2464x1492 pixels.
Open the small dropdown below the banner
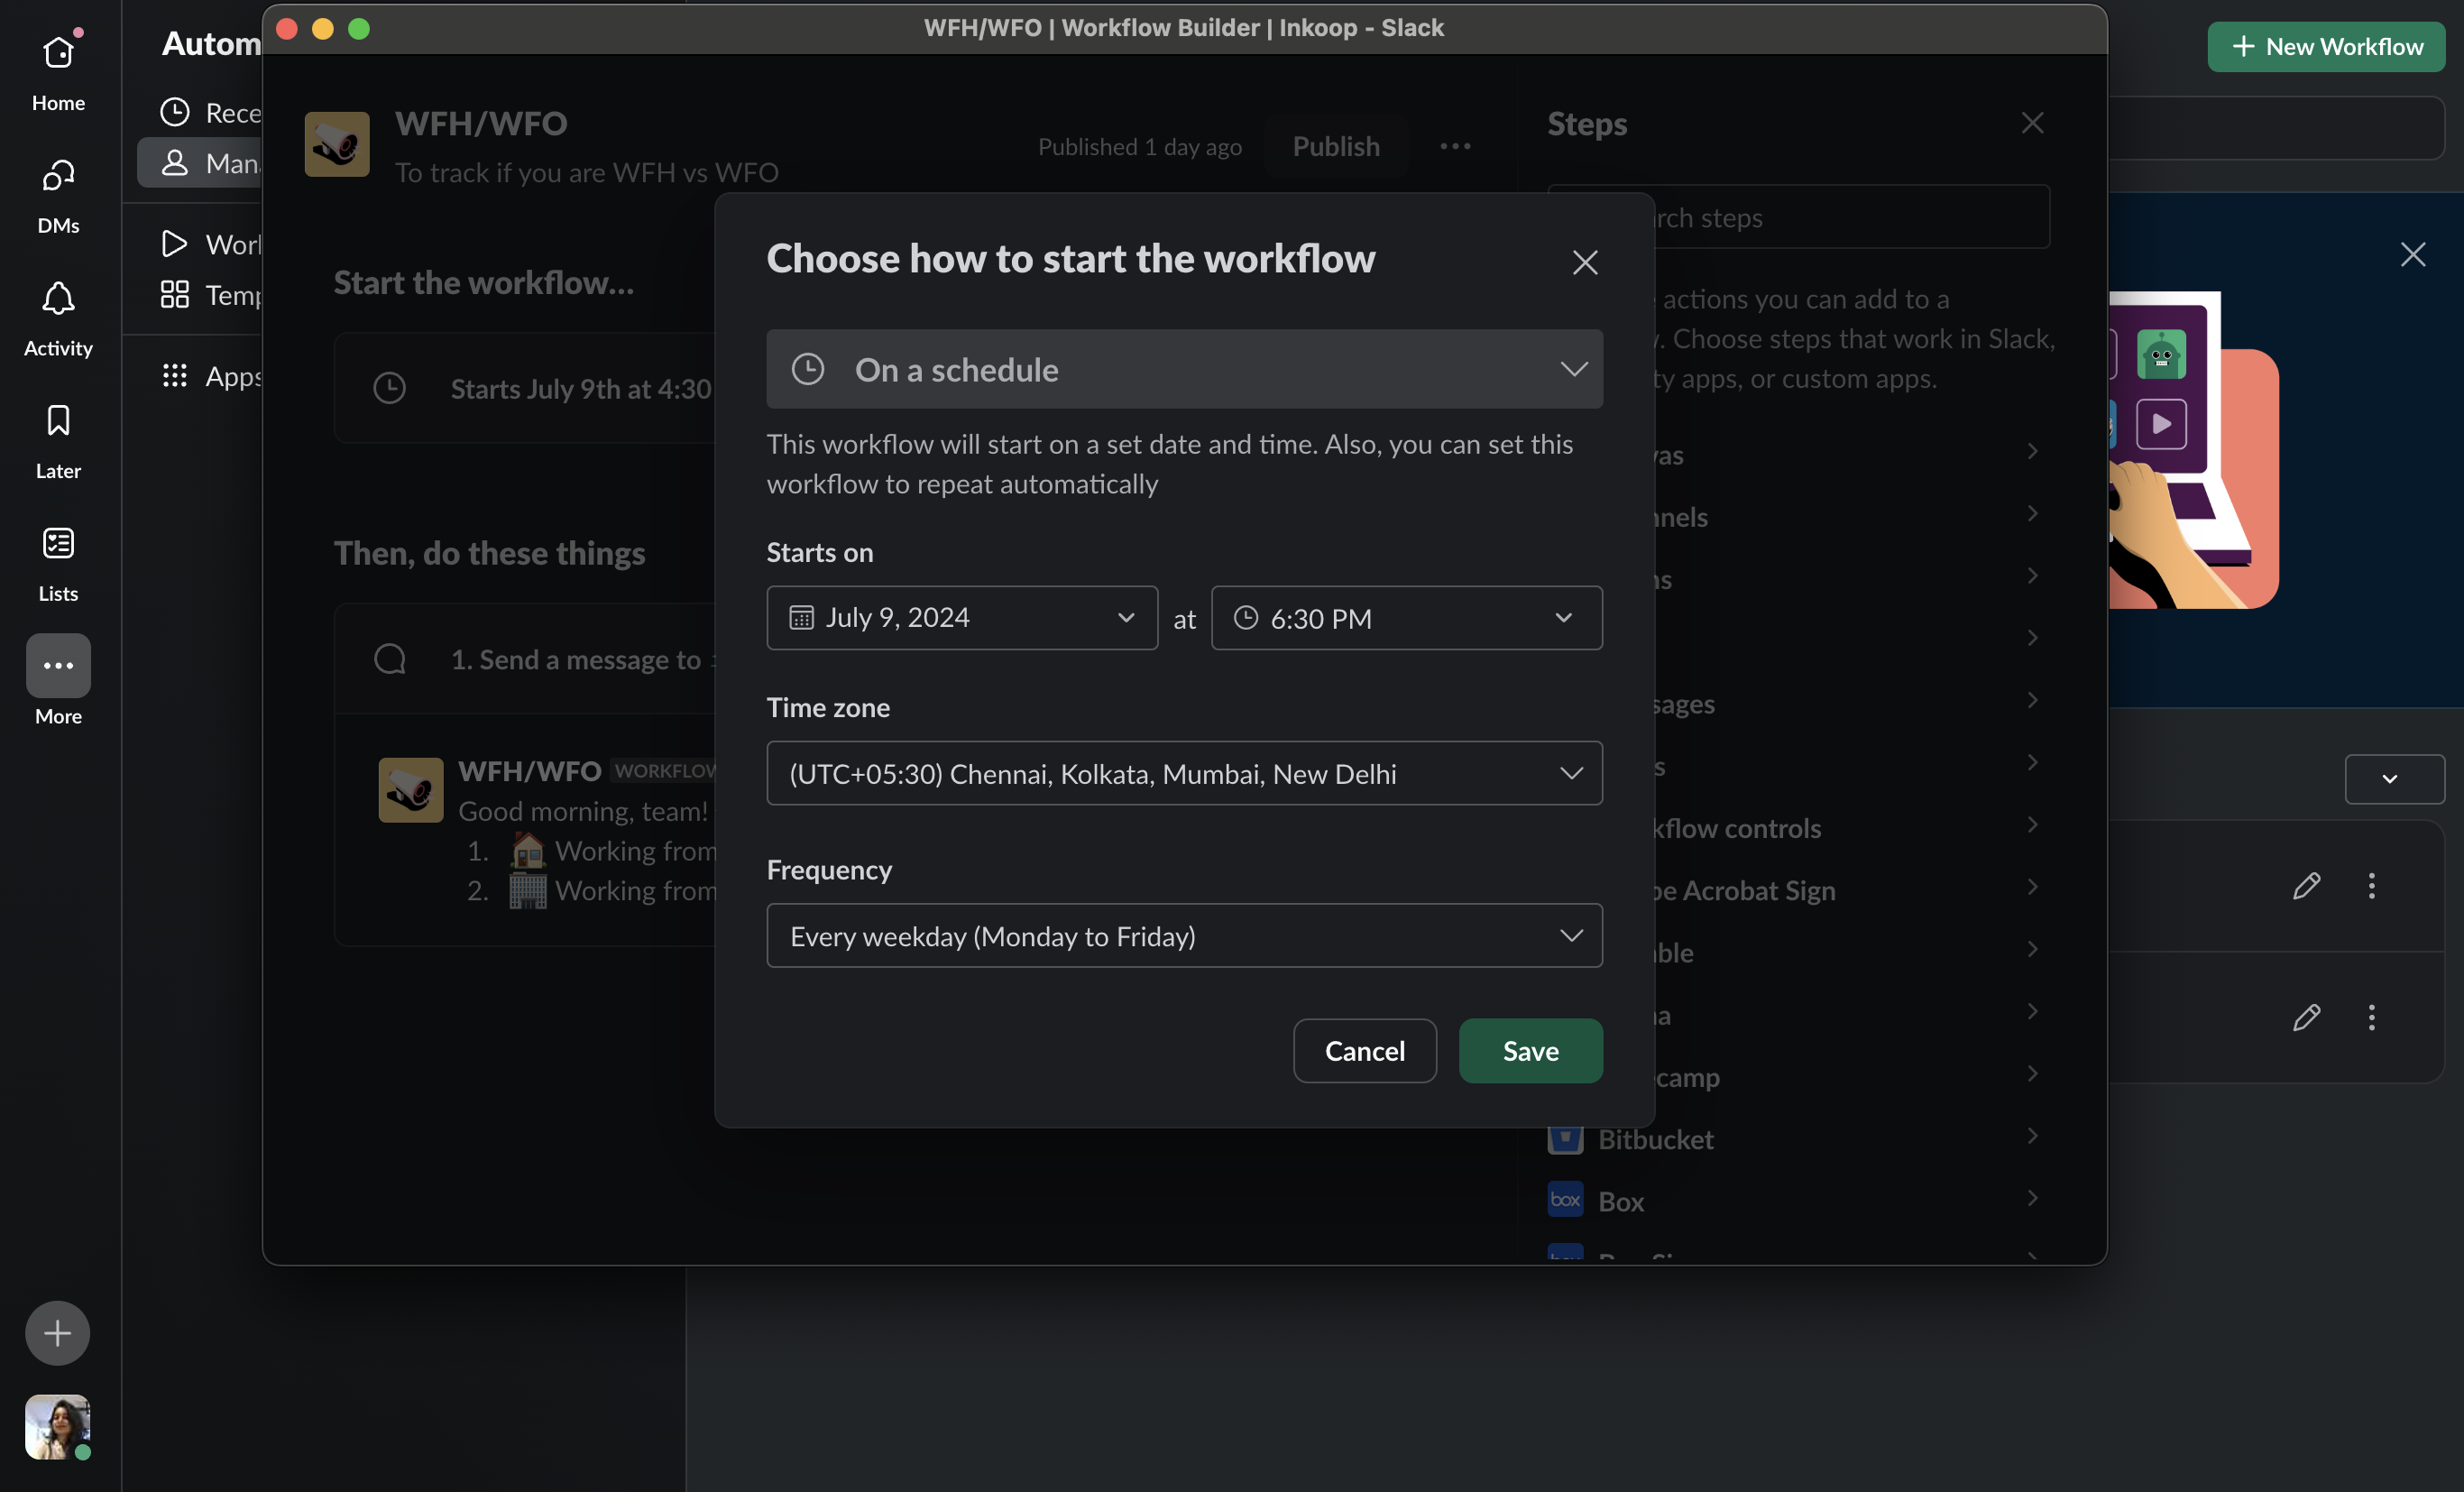coord(2394,779)
